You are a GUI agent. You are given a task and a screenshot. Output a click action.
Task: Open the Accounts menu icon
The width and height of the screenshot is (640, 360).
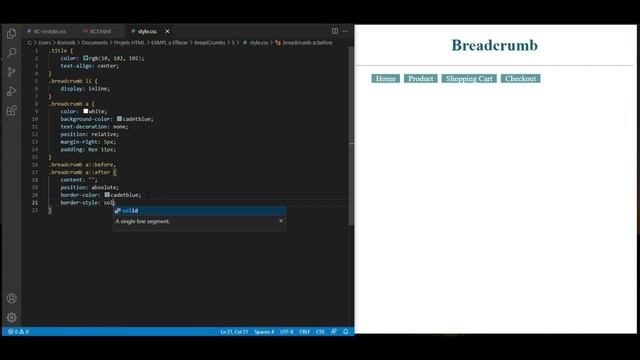[11, 298]
